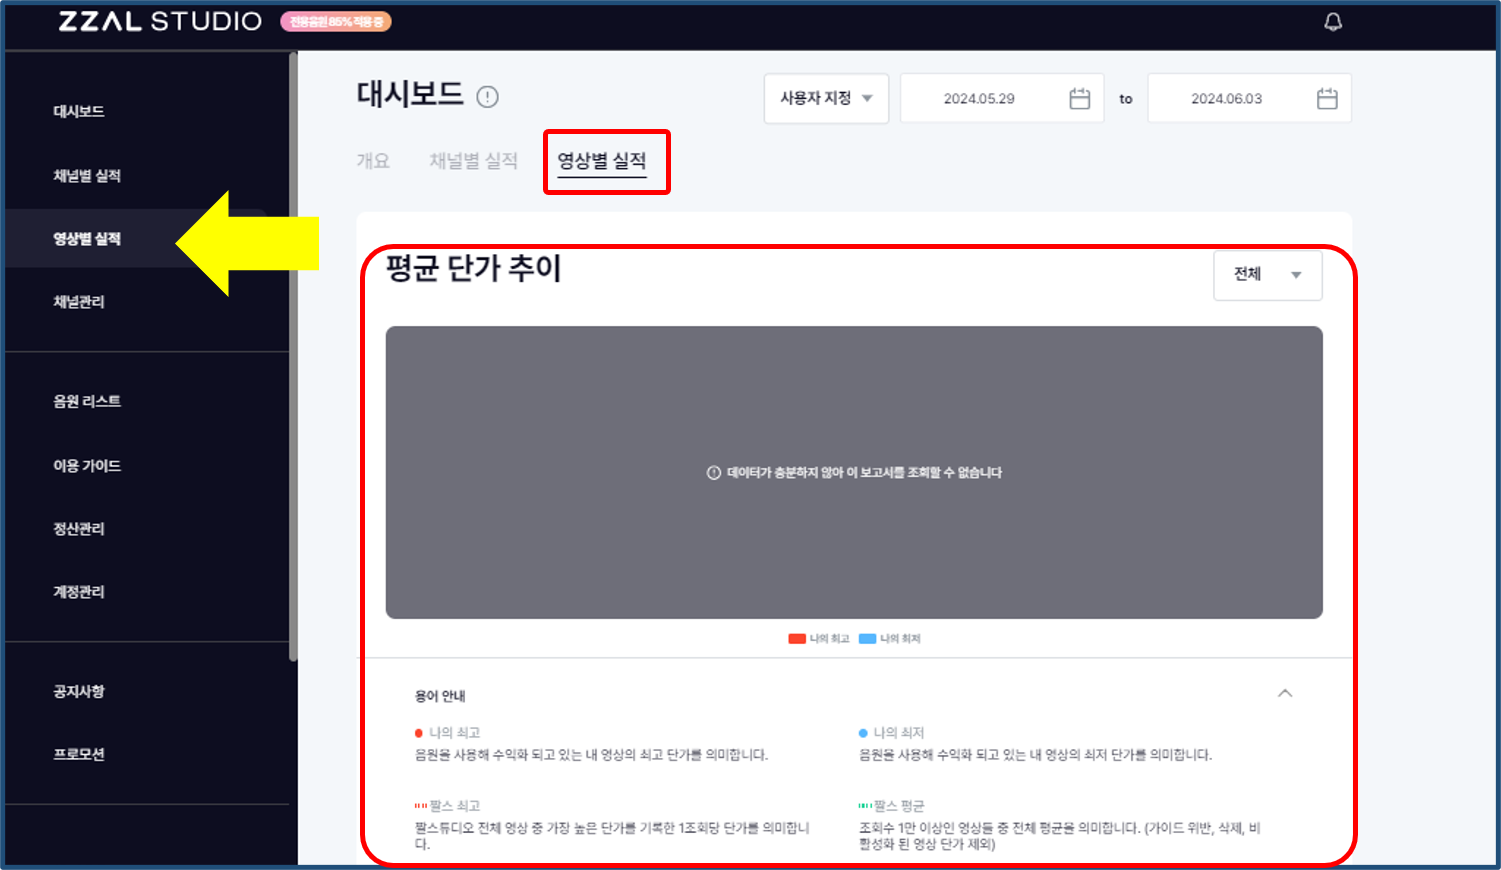The height and width of the screenshot is (870, 1501).
Task: Switch to the 개요 tab
Action: tap(373, 160)
